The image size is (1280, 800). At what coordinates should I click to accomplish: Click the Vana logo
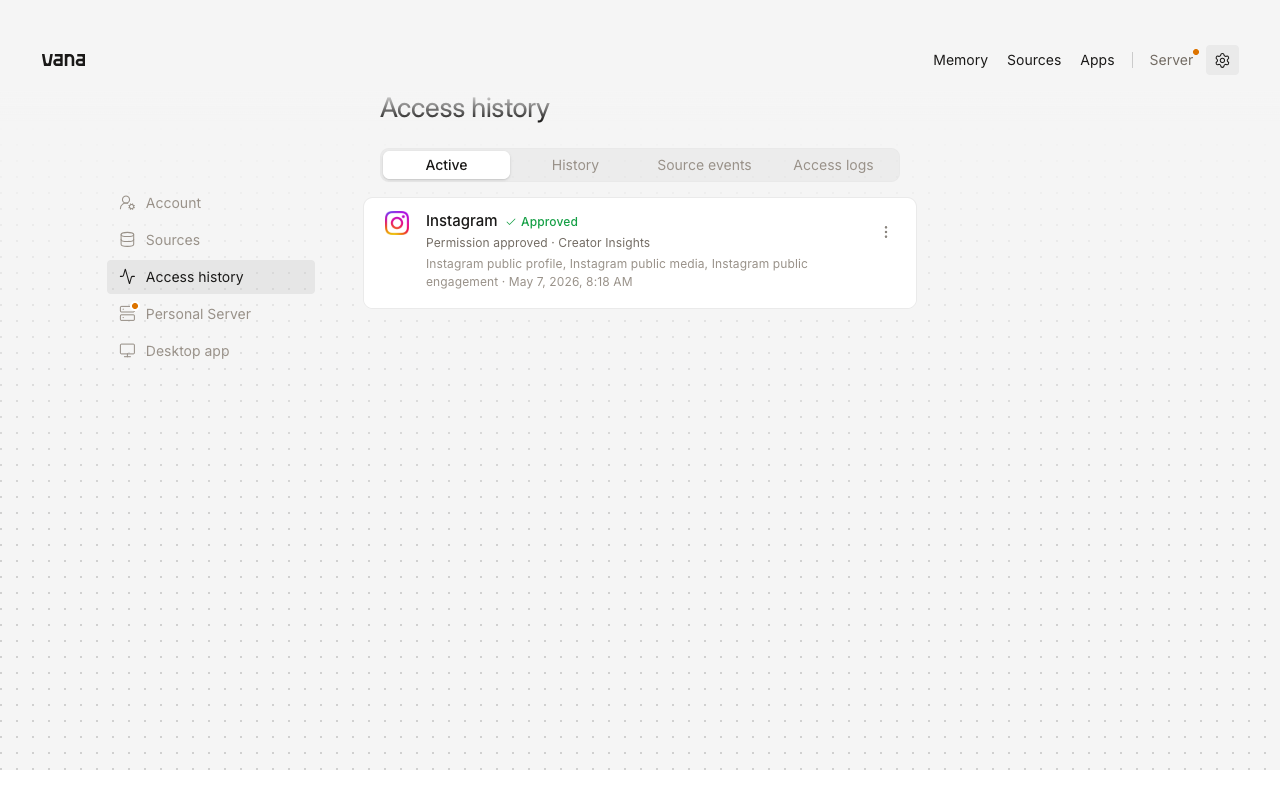63,60
